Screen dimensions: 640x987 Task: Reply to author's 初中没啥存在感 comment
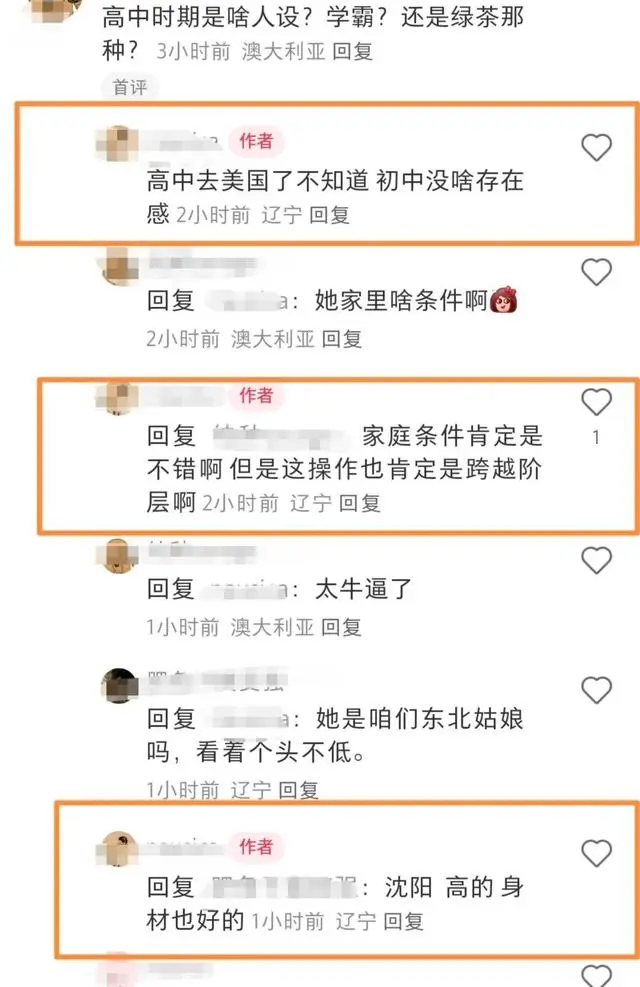pos(329,215)
